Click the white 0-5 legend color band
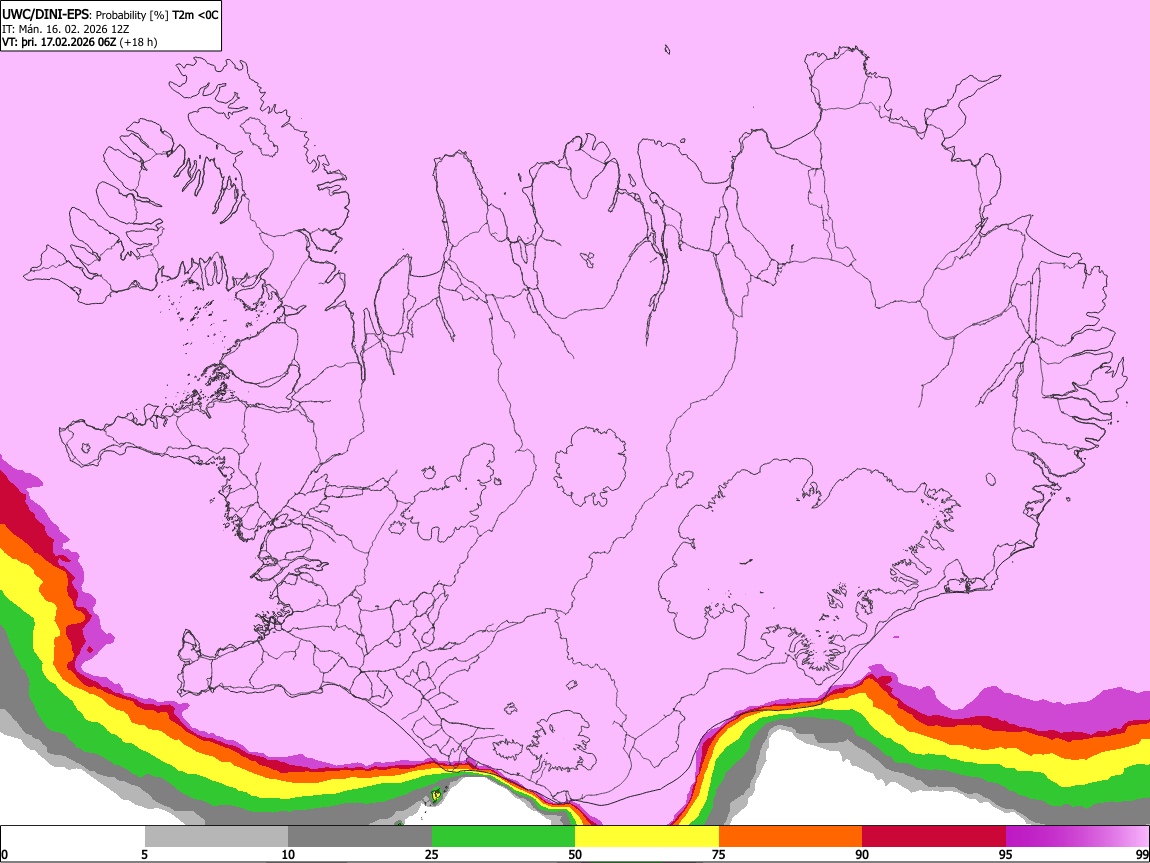Screen dimensions: 1150x863 point(73,837)
